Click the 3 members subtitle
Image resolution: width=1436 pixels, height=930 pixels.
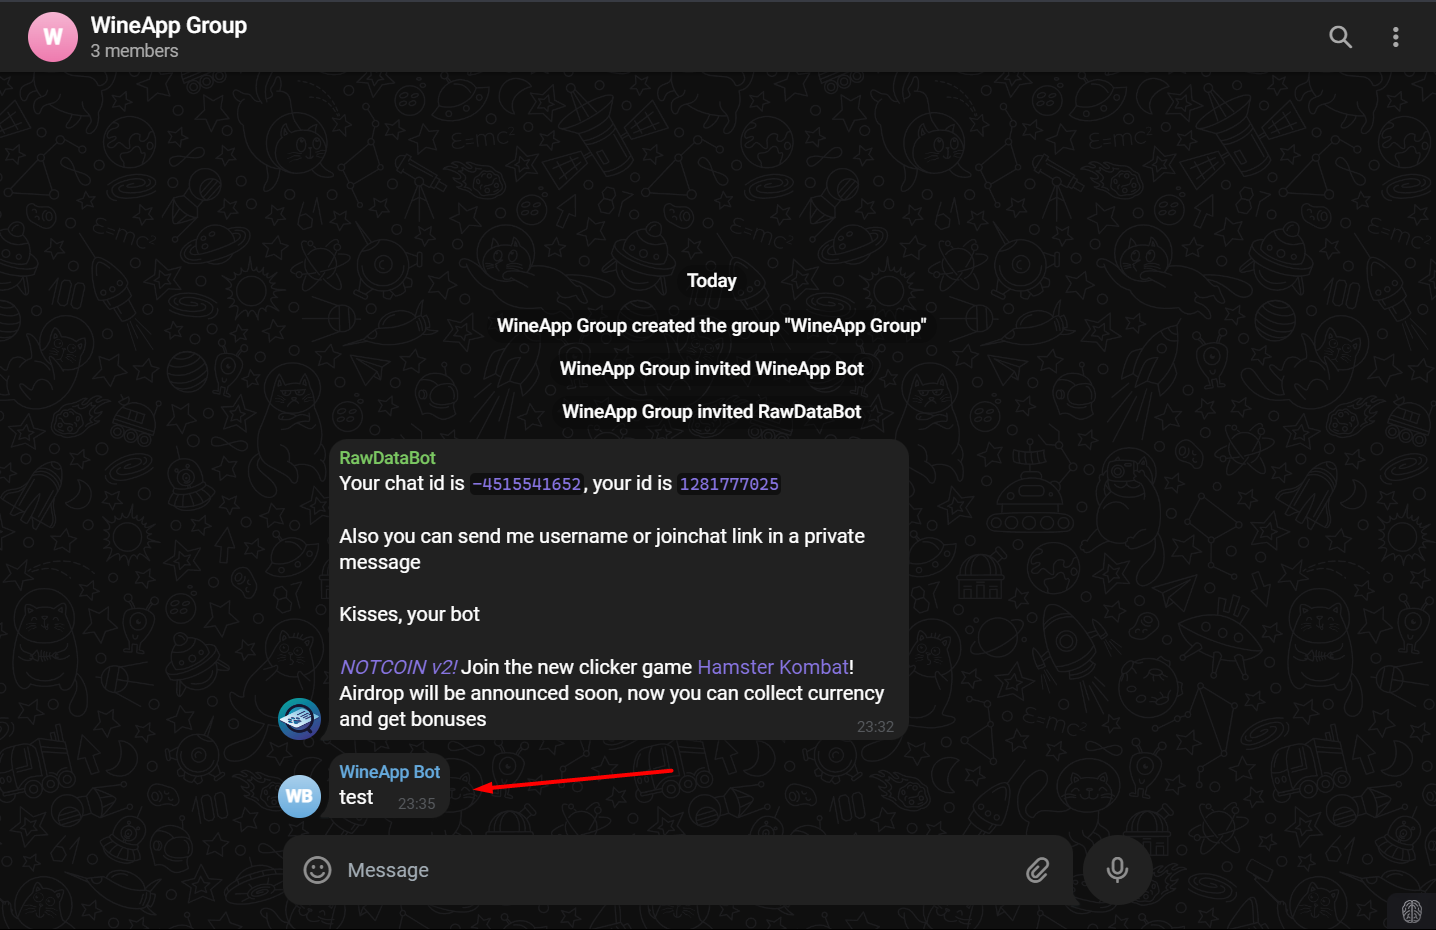click(134, 51)
